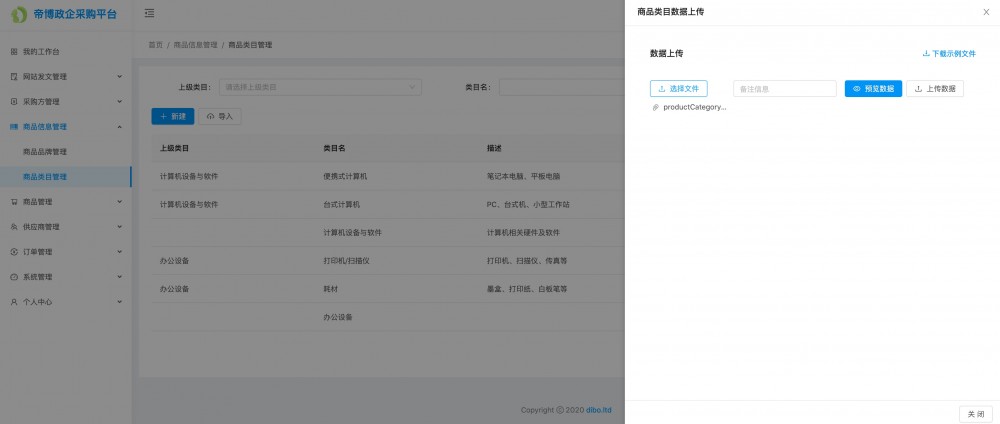Click the 选择文件 button
Screen dimensions: 1000x424
(x=679, y=89)
